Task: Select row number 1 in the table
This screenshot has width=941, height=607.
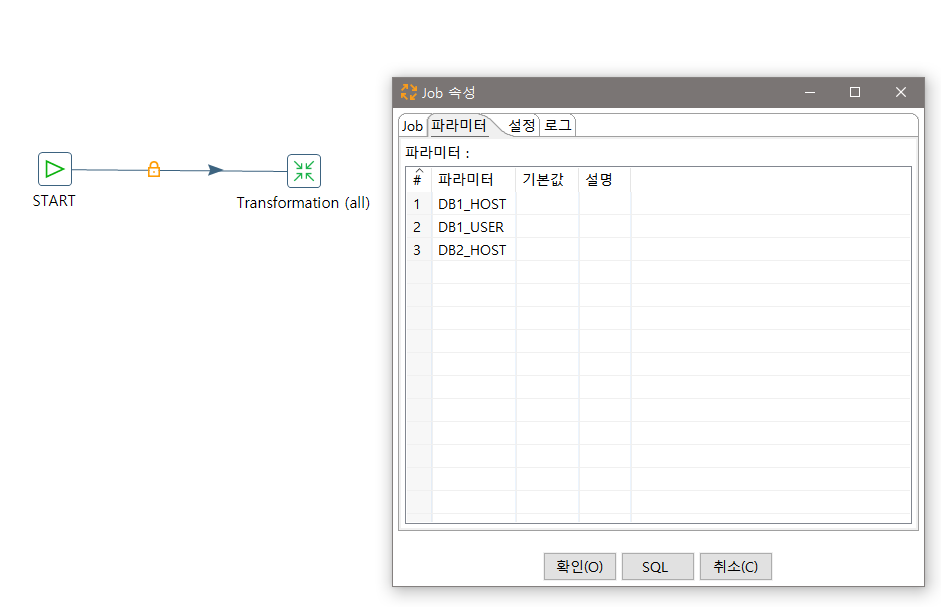Action: 419,204
